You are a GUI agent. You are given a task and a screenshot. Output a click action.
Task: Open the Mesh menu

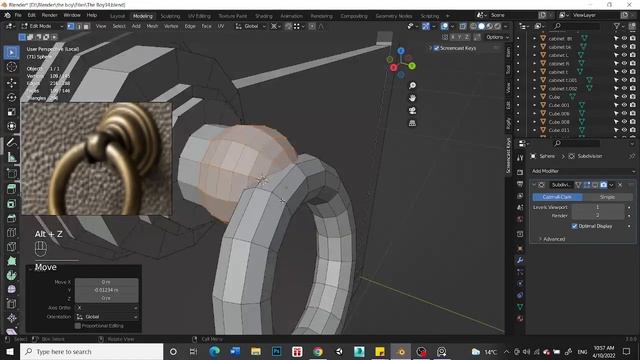[152, 26]
